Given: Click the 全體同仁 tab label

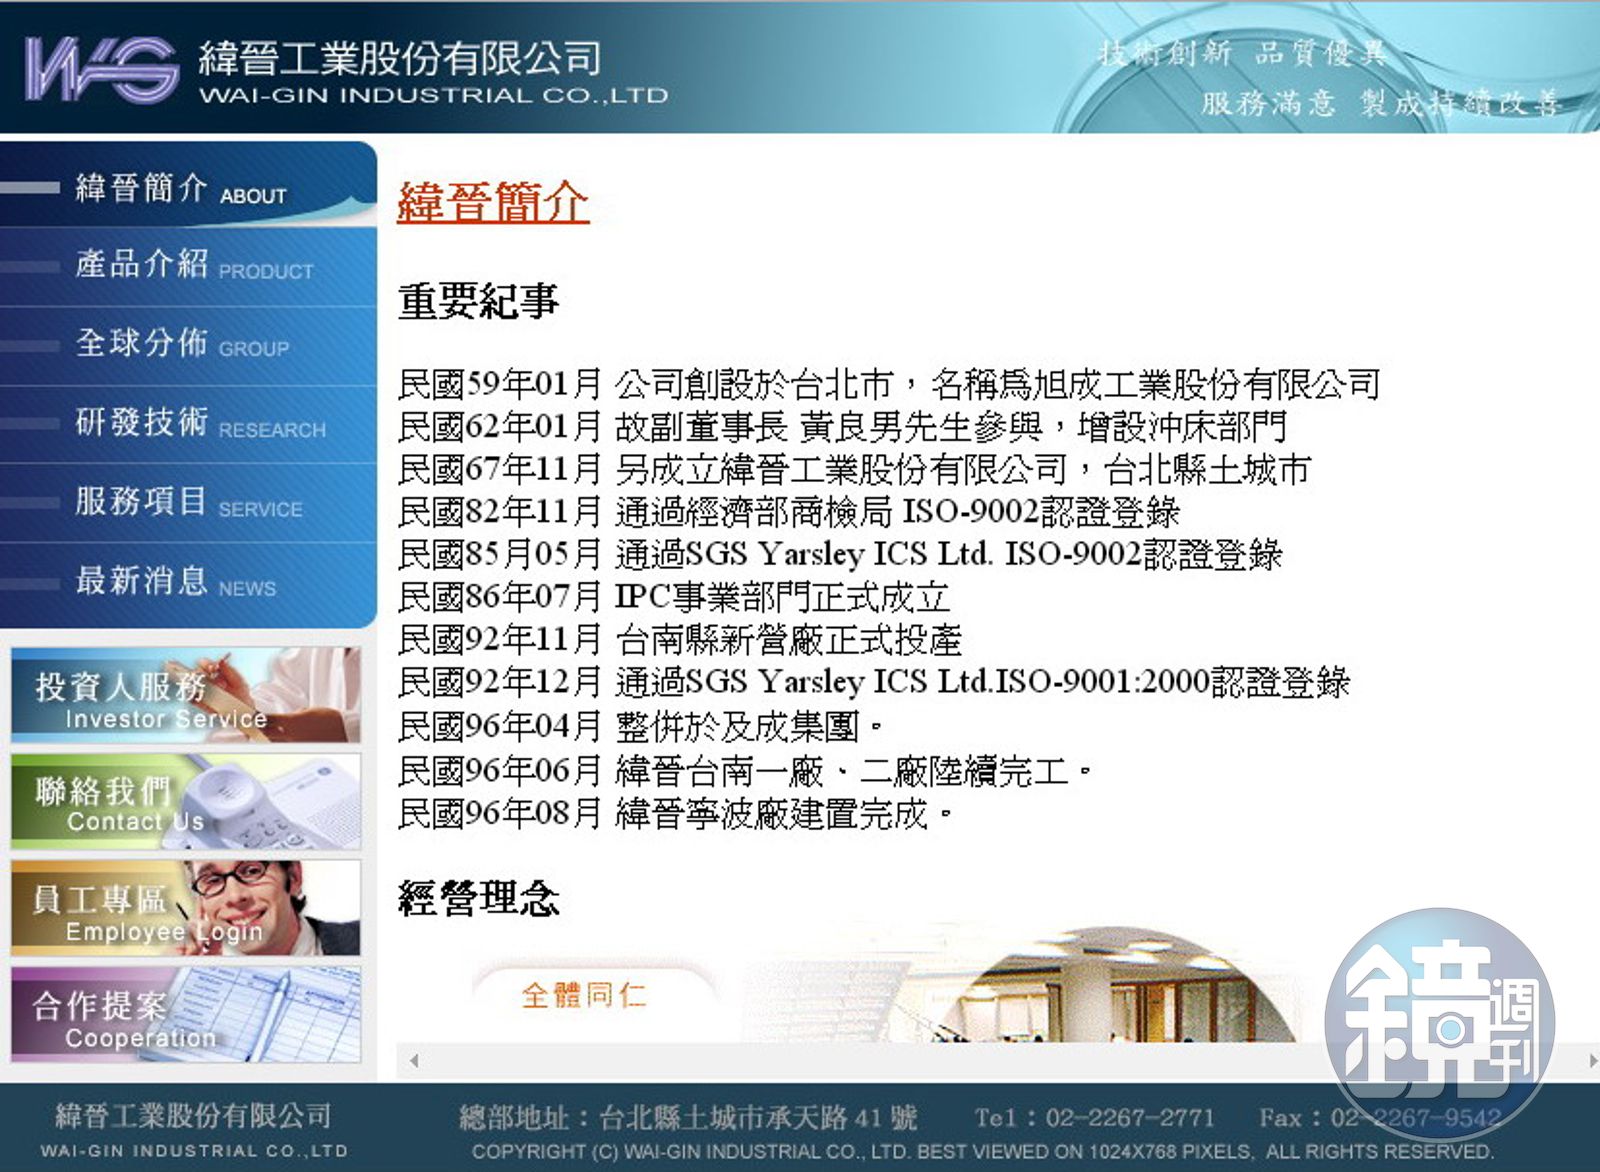Looking at the screenshot, I should pyautogui.click(x=584, y=995).
